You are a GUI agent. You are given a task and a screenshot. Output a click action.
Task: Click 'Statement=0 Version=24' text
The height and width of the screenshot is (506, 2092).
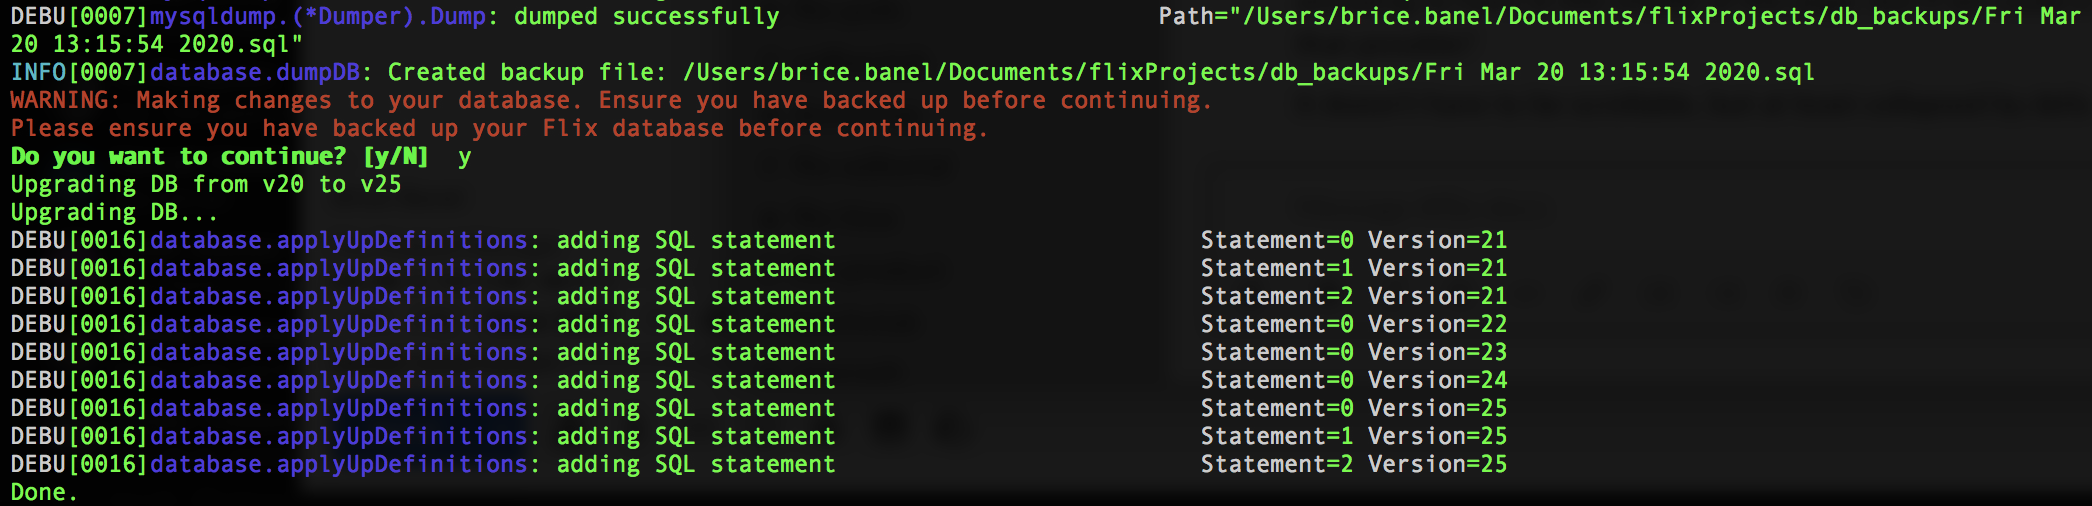(x=1353, y=381)
